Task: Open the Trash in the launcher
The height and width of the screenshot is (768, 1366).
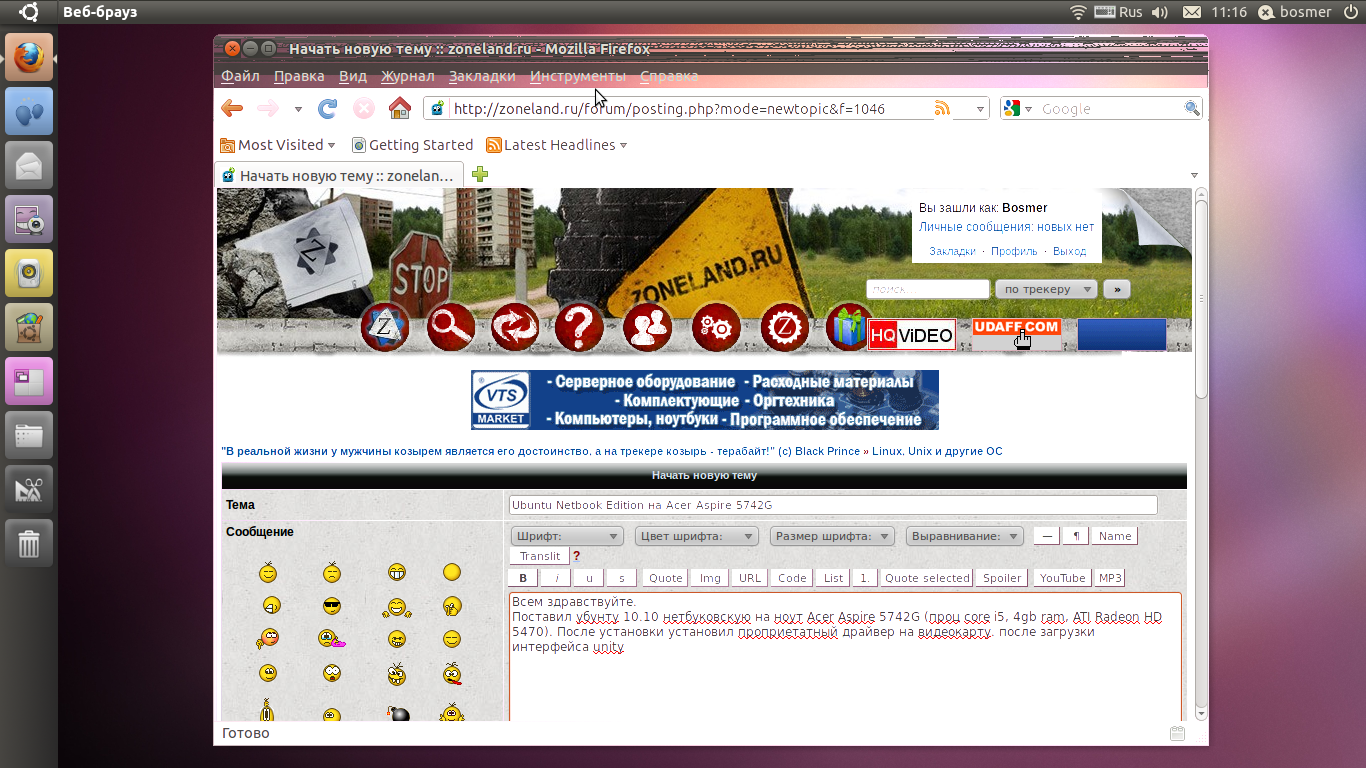Action: point(29,543)
